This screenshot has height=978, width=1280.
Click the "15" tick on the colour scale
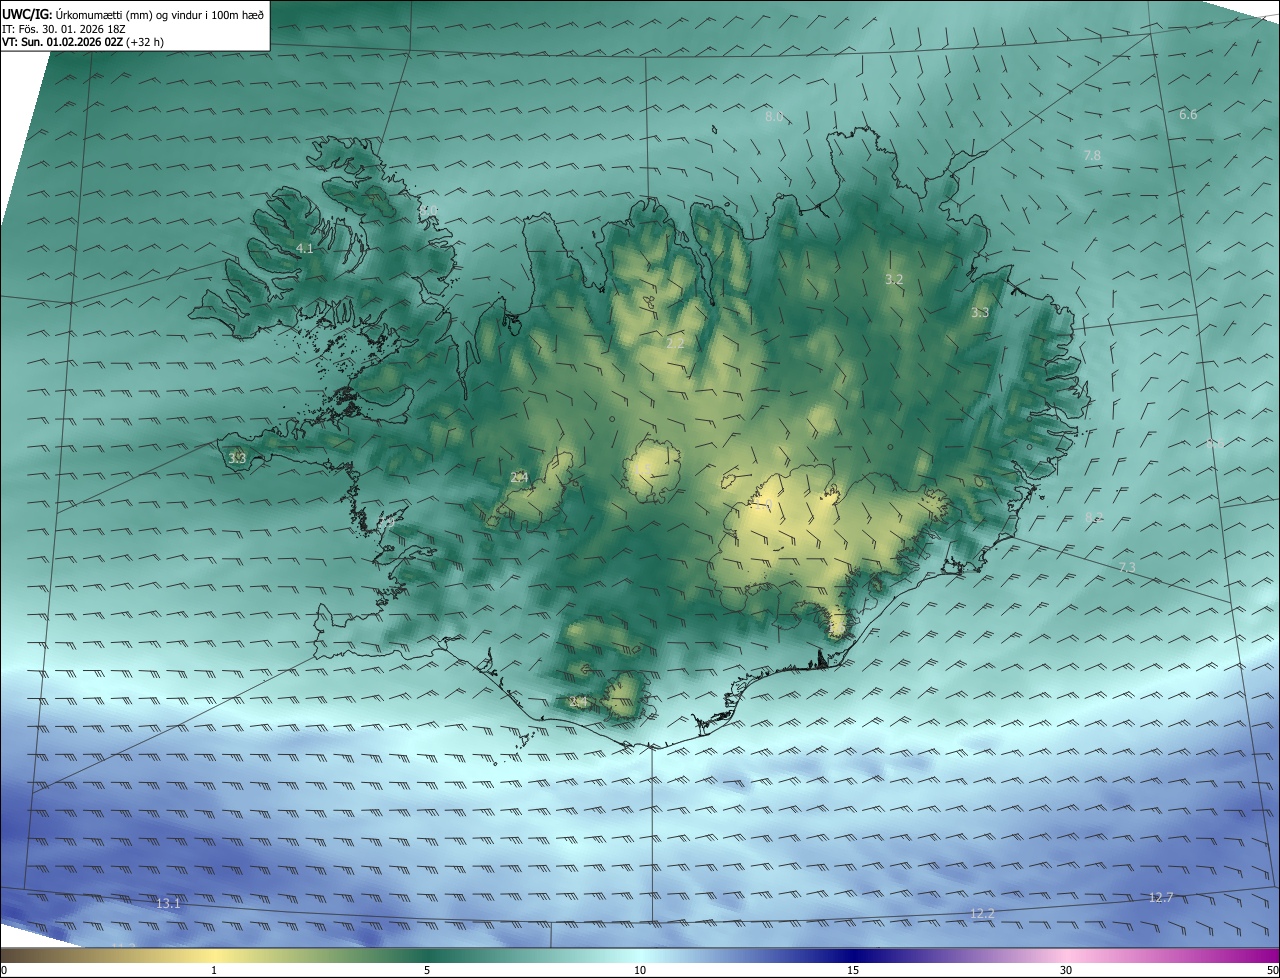coord(853,970)
